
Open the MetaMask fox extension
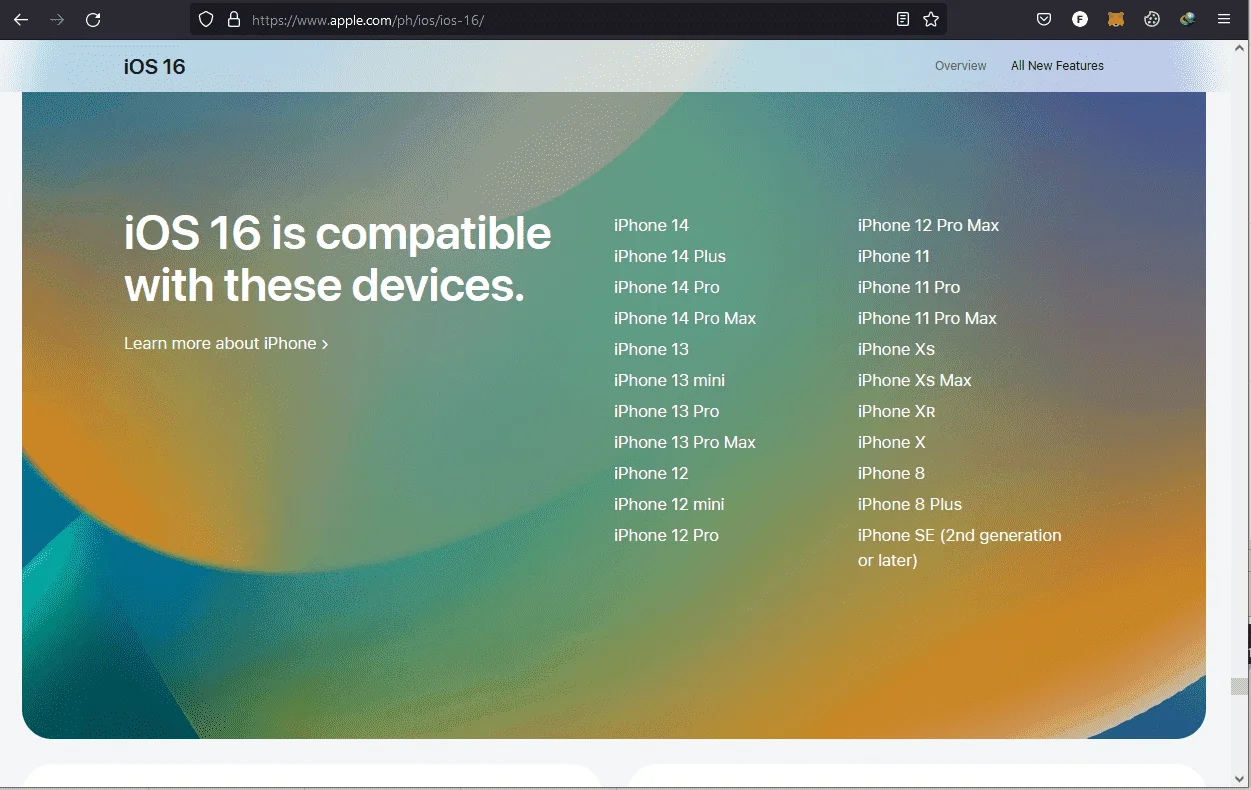1116,19
